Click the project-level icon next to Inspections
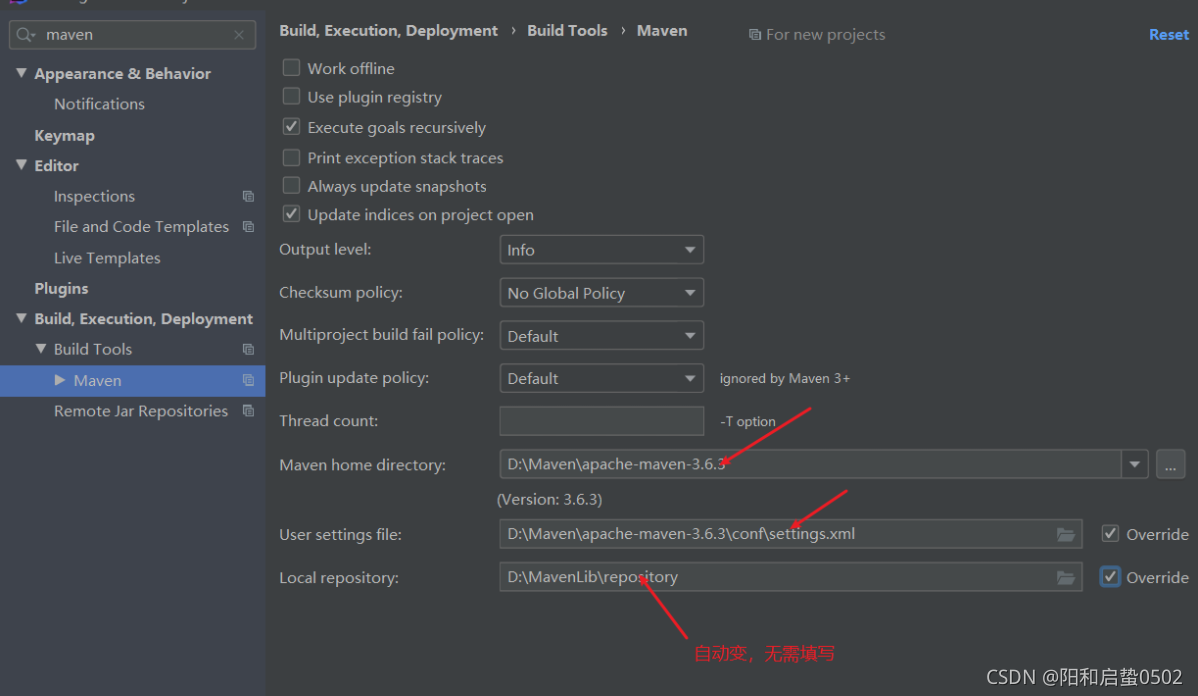The width and height of the screenshot is (1198, 696). tap(248, 197)
